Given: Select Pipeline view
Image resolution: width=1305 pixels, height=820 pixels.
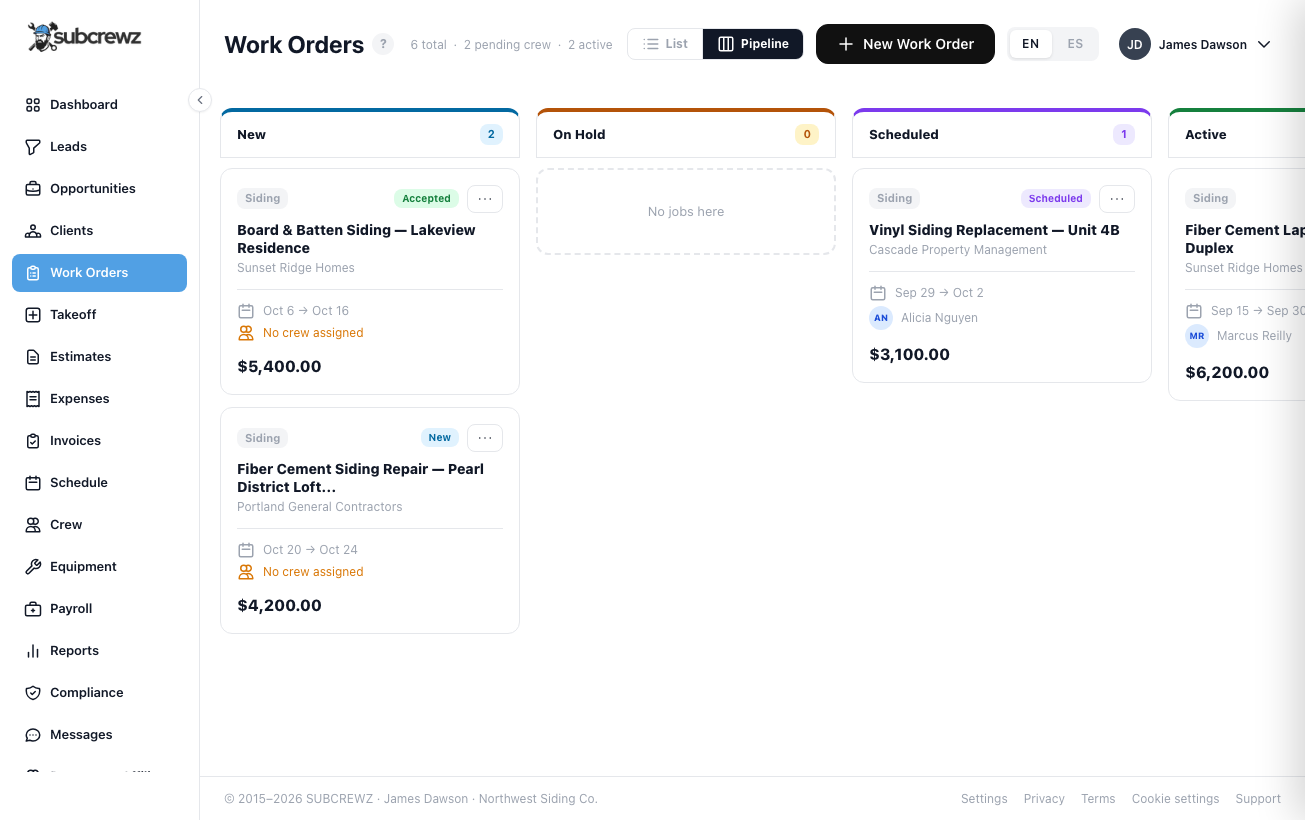Looking at the screenshot, I should (x=753, y=44).
